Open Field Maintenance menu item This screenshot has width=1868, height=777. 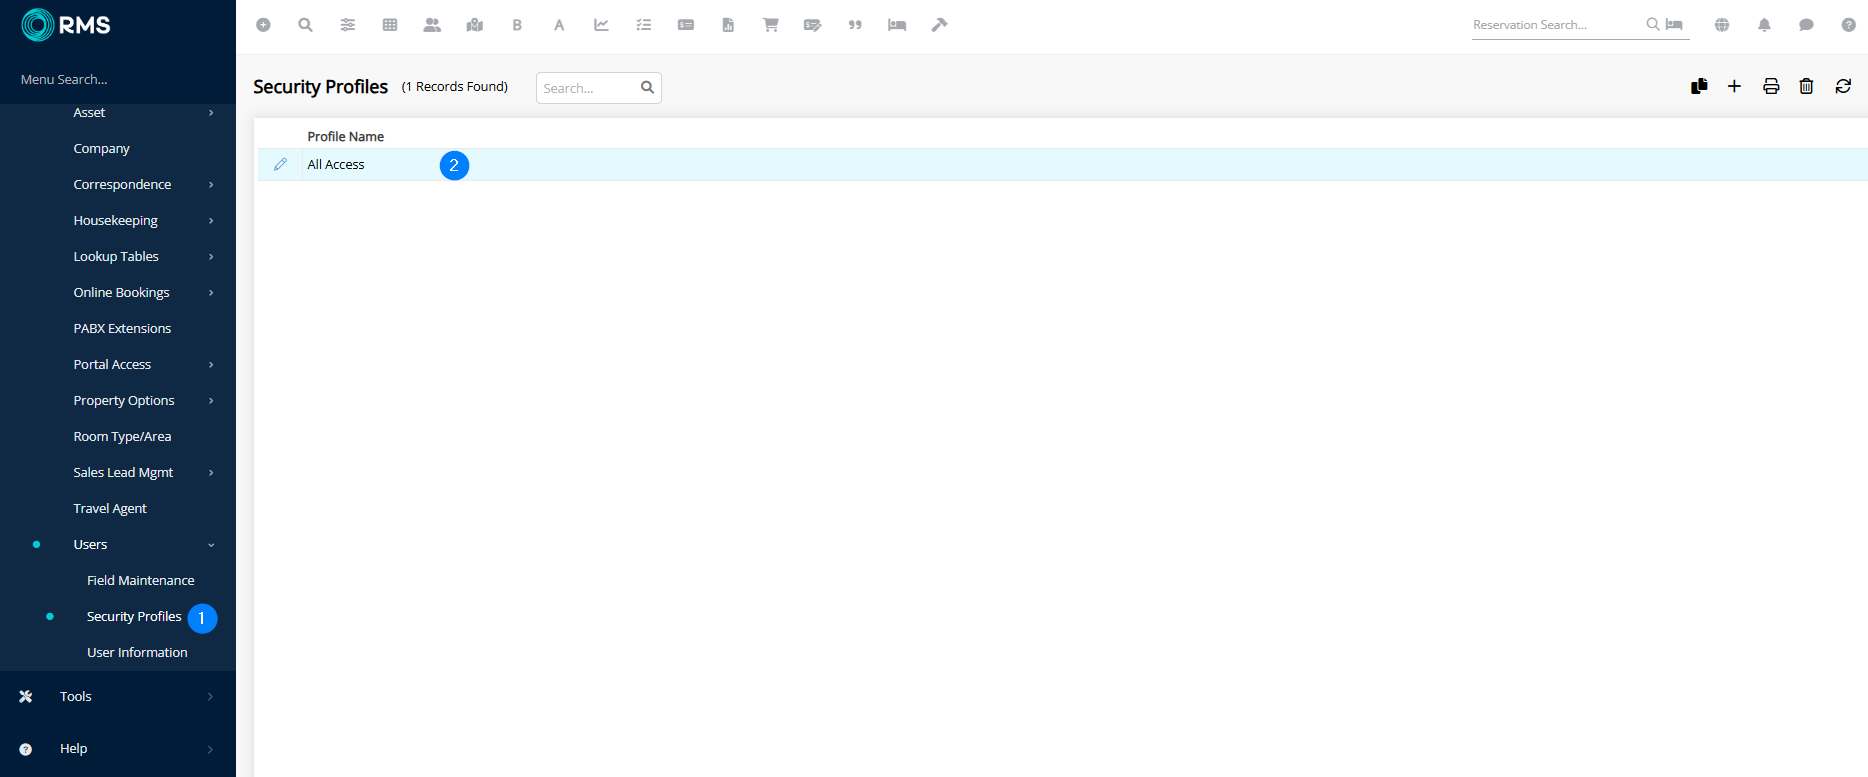pos(141,581)
